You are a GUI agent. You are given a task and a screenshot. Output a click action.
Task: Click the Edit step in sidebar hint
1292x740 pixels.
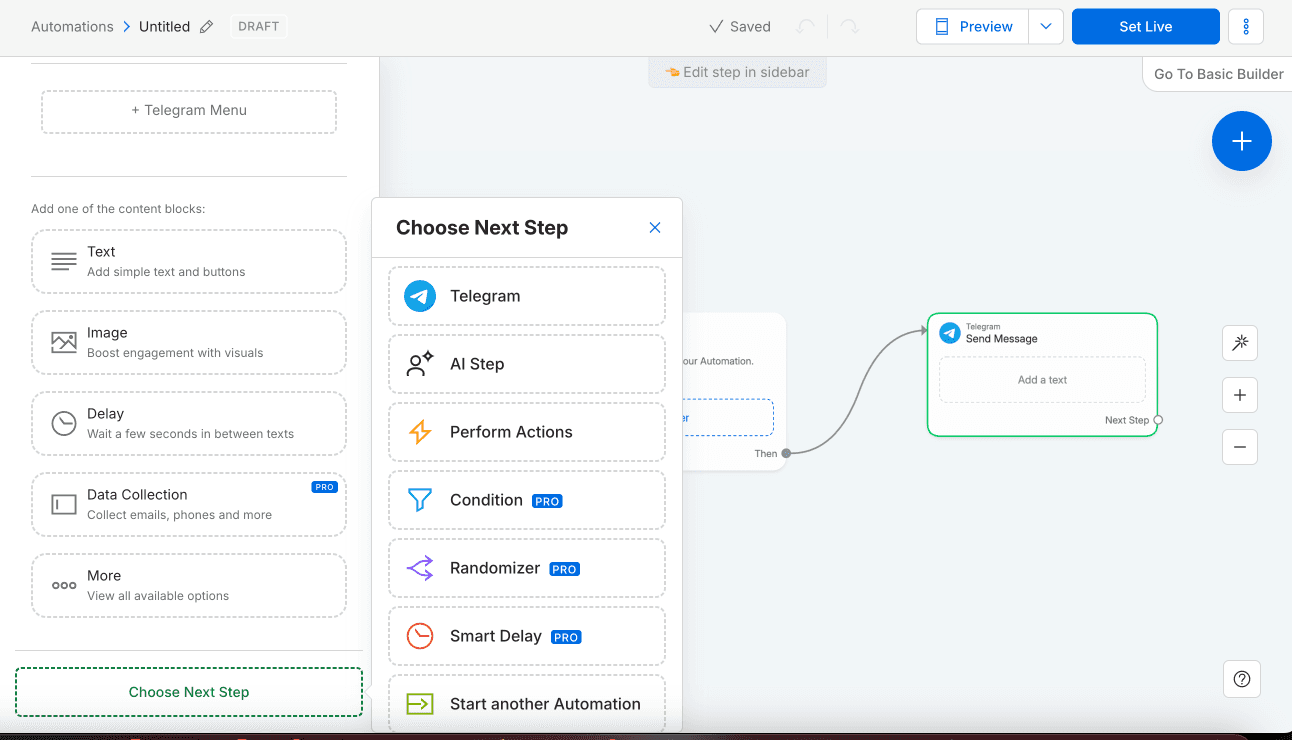pos(738,72)
